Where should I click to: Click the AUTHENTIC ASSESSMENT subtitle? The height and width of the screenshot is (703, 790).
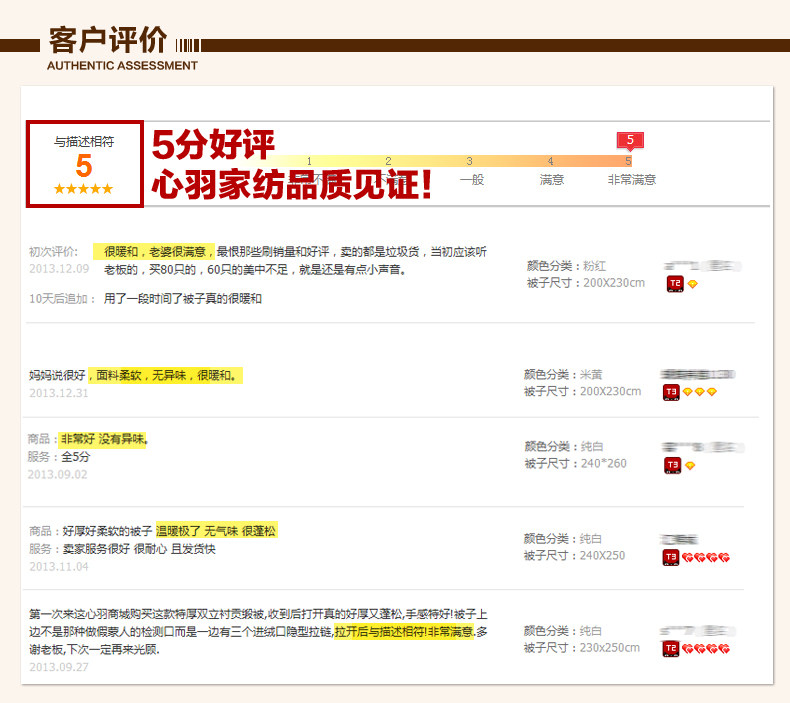point(122,66)
